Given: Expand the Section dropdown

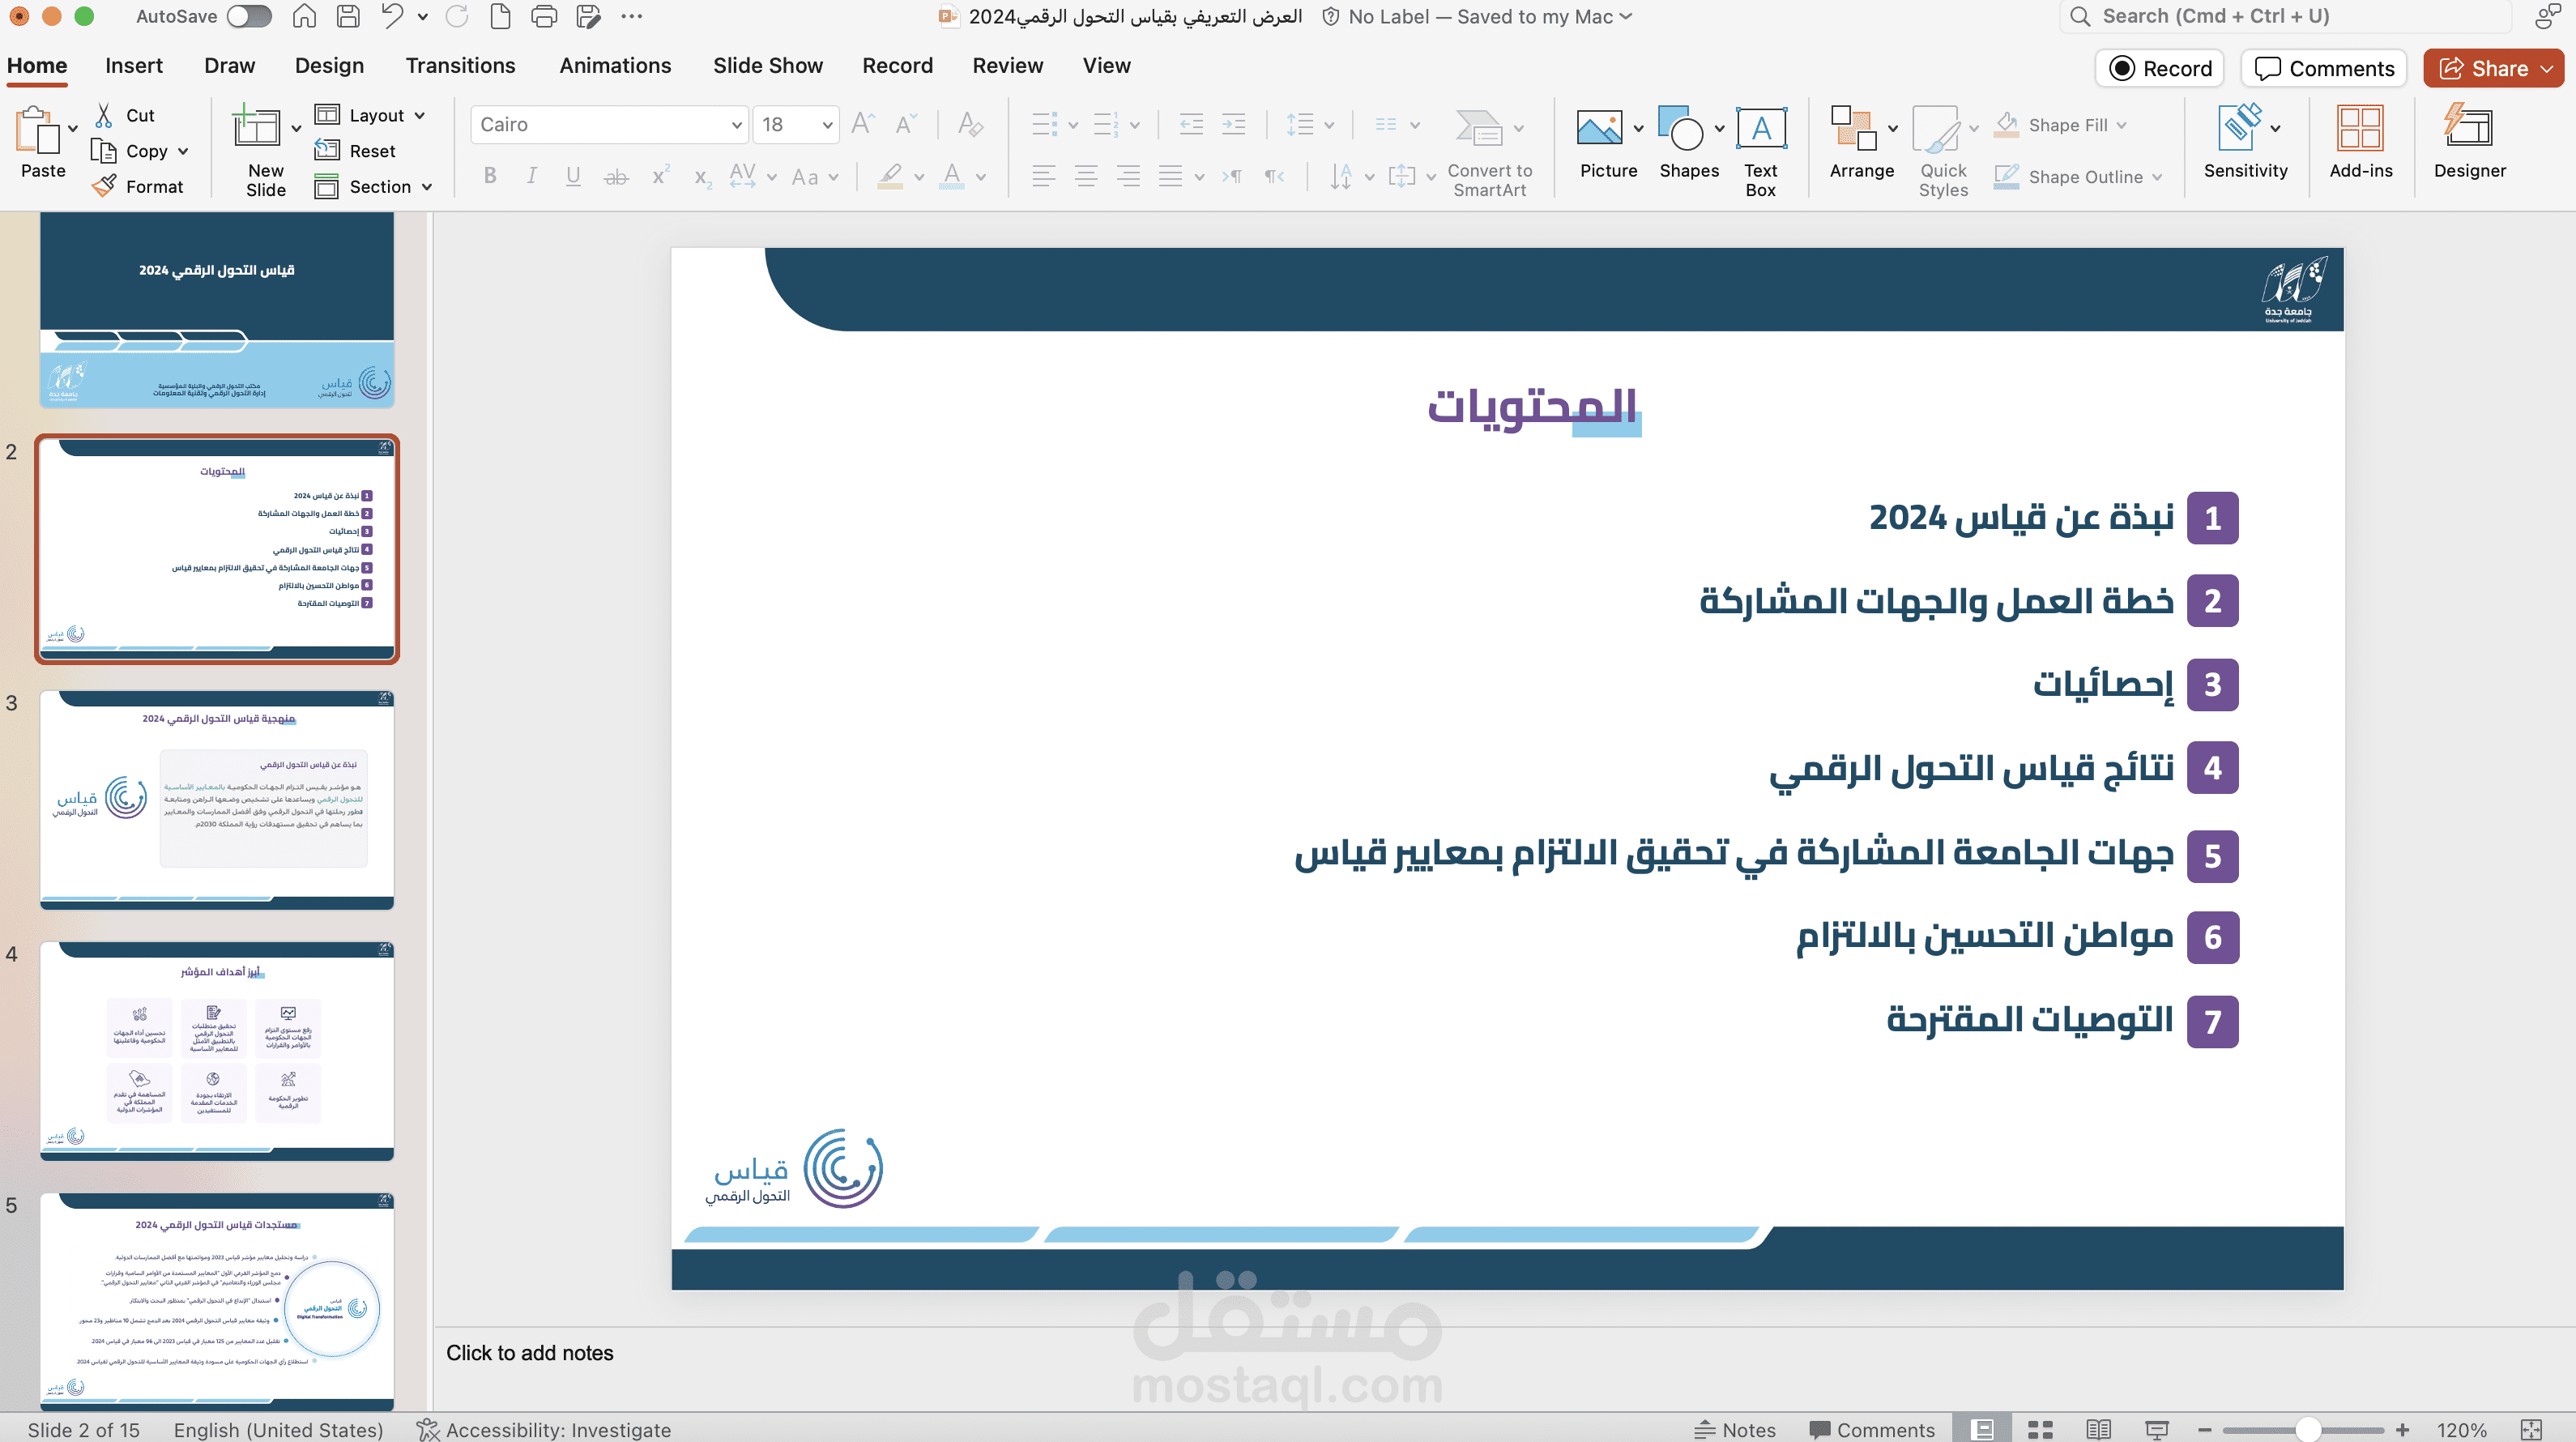Looking at the screenshot, I should [x=427, y=187].
